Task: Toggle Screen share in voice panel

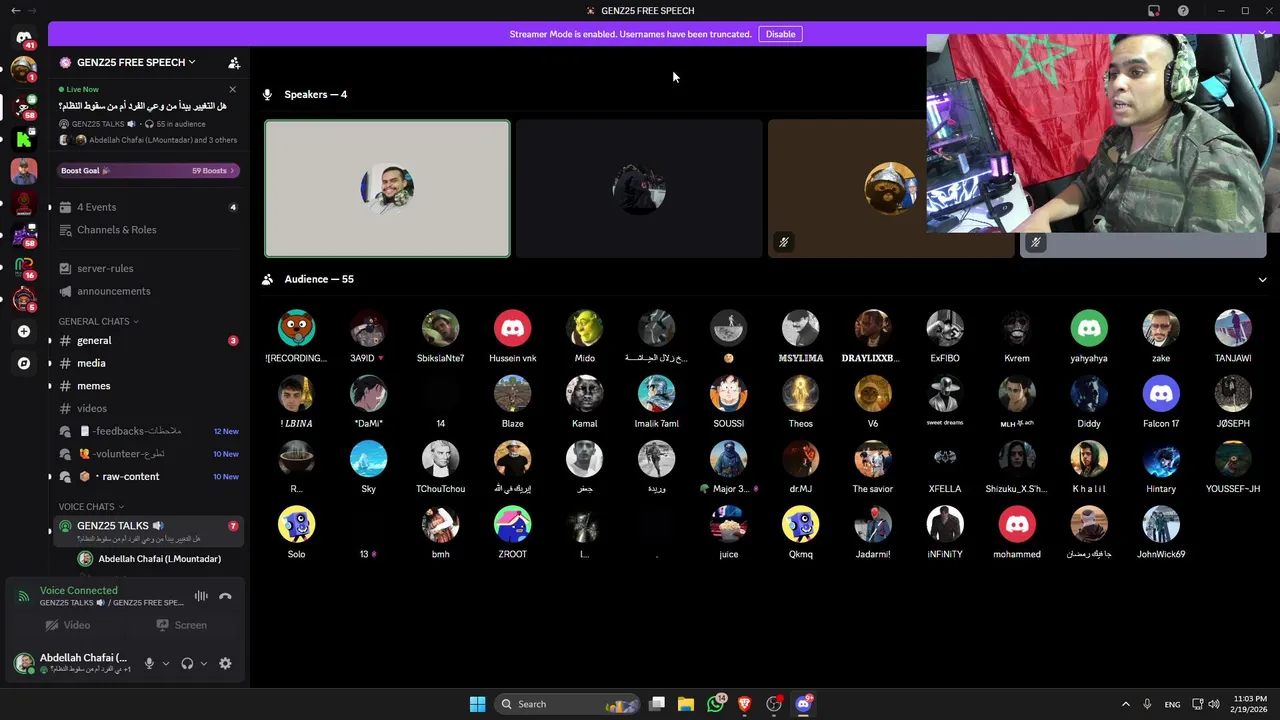Action: [182, 625]
